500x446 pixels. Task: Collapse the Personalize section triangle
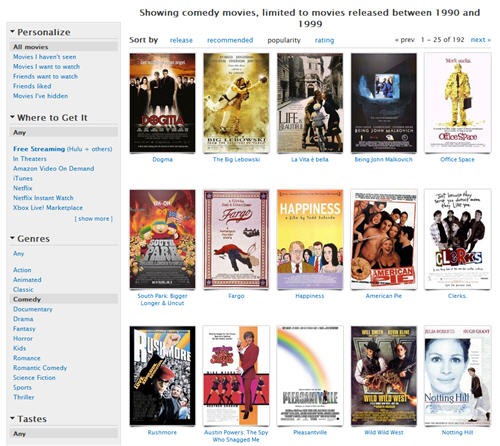[x=12, y=32]
